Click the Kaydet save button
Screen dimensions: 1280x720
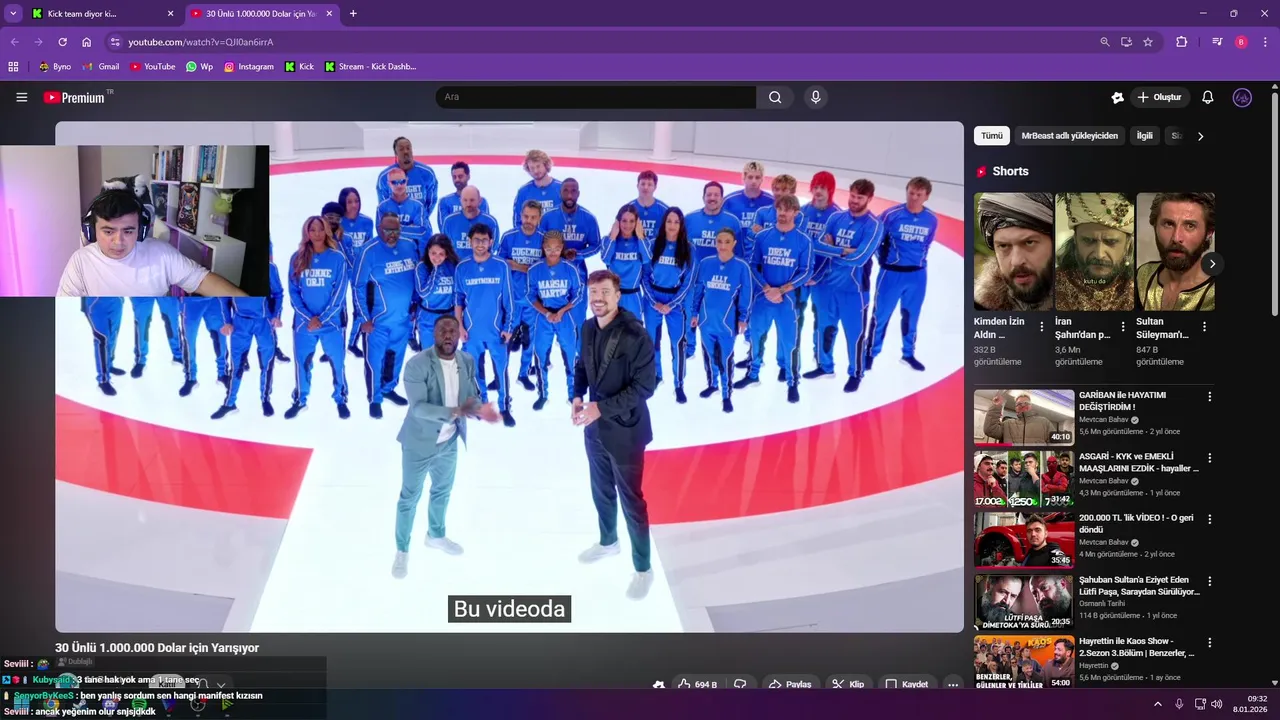[x=907, y=684]
